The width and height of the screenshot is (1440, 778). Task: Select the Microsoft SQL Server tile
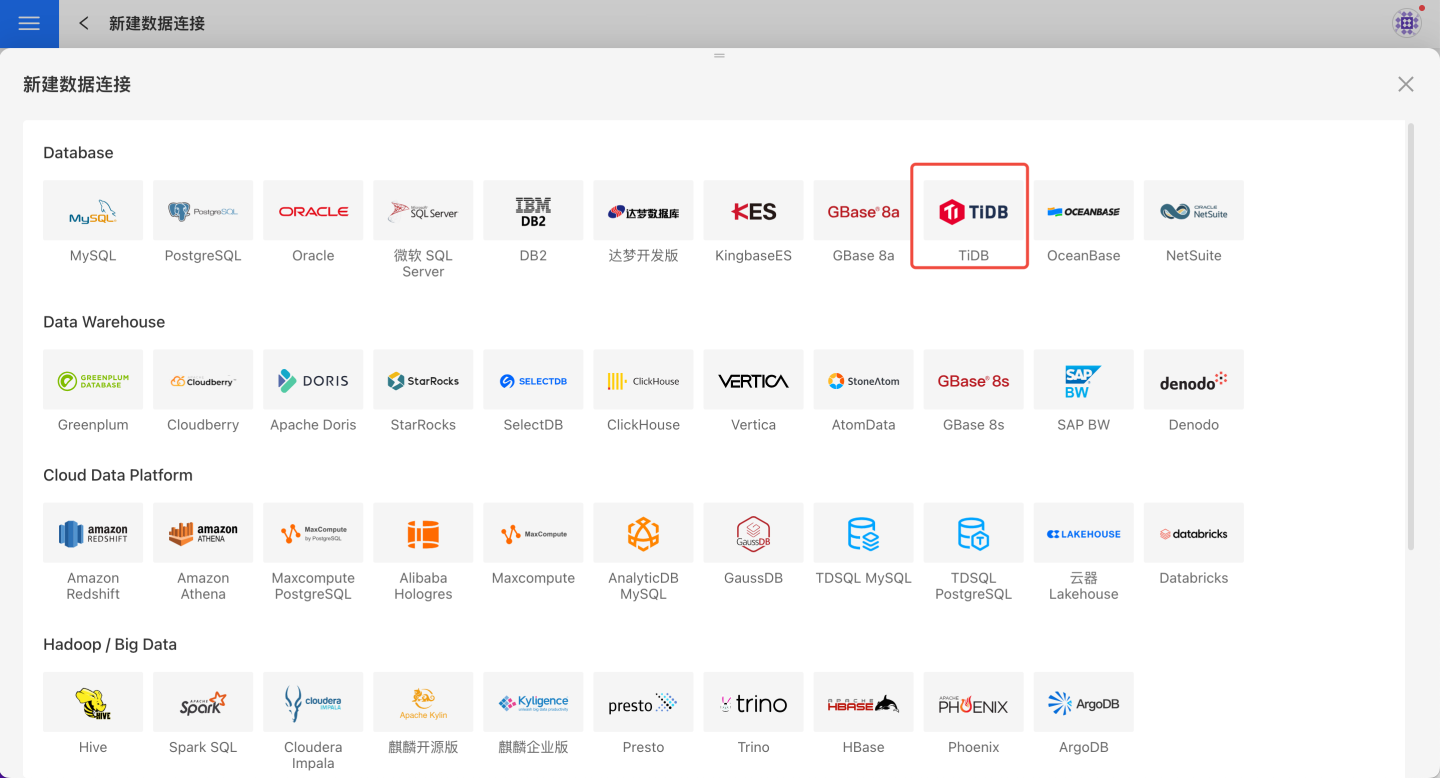point(423,211)
